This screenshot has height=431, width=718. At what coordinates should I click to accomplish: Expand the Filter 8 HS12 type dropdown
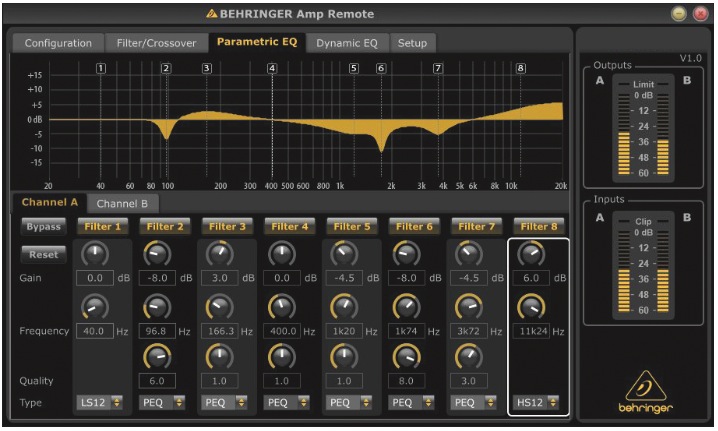537,403
